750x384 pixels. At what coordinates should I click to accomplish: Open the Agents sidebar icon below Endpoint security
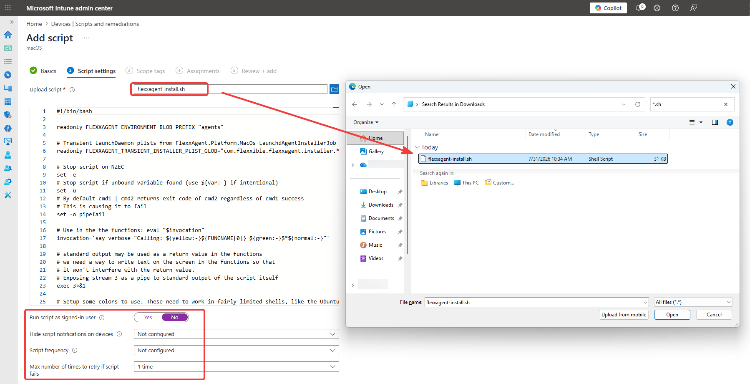(8, 128)
